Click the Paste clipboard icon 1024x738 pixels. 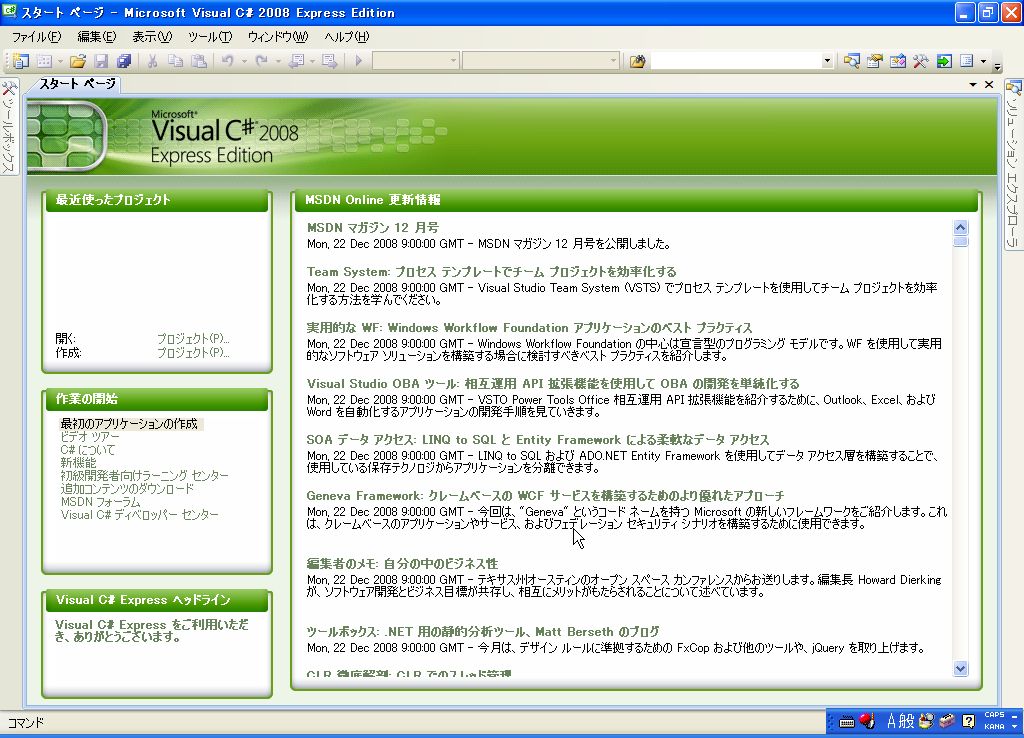pos(199,61)
